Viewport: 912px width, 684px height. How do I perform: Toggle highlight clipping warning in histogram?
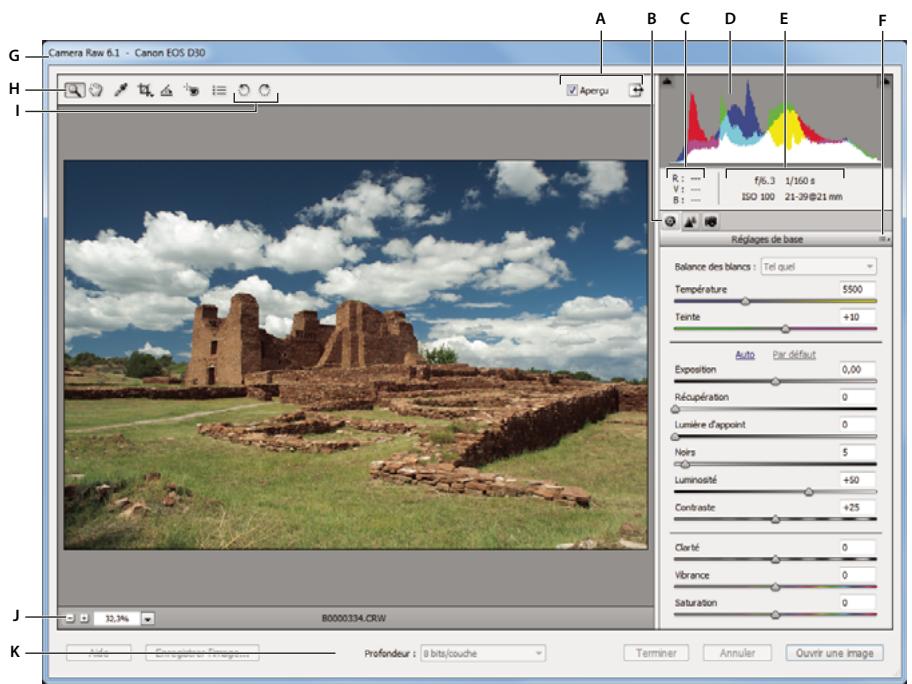pyautogui.click(x=886, y=81)
